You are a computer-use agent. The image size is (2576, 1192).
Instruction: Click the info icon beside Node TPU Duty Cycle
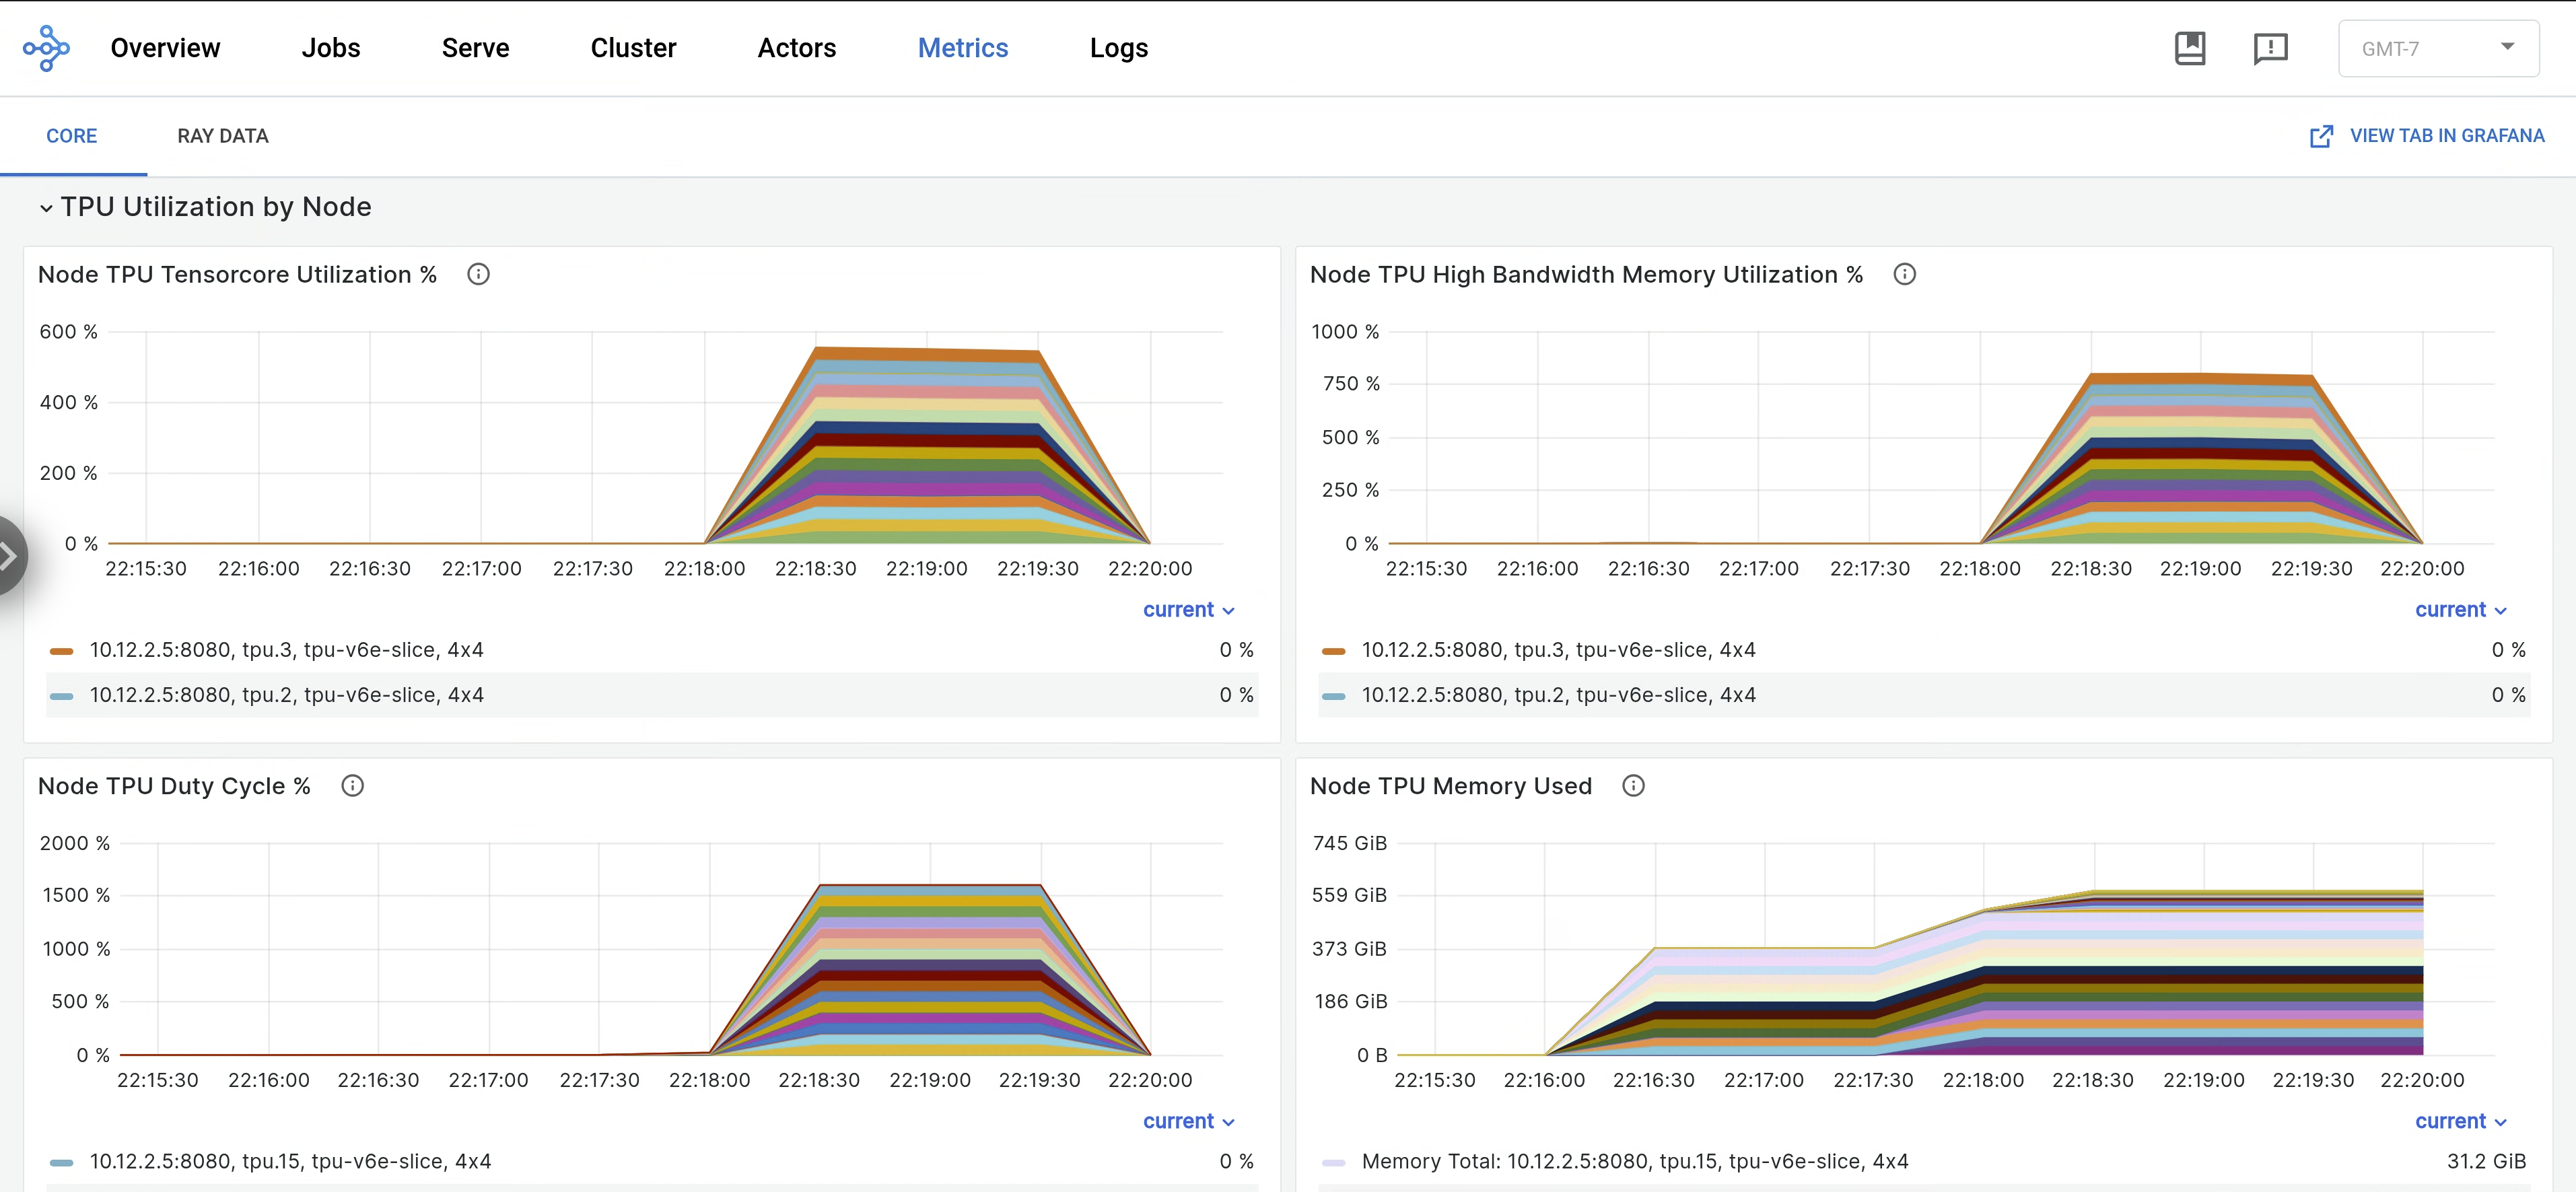(x=352, y=786)
